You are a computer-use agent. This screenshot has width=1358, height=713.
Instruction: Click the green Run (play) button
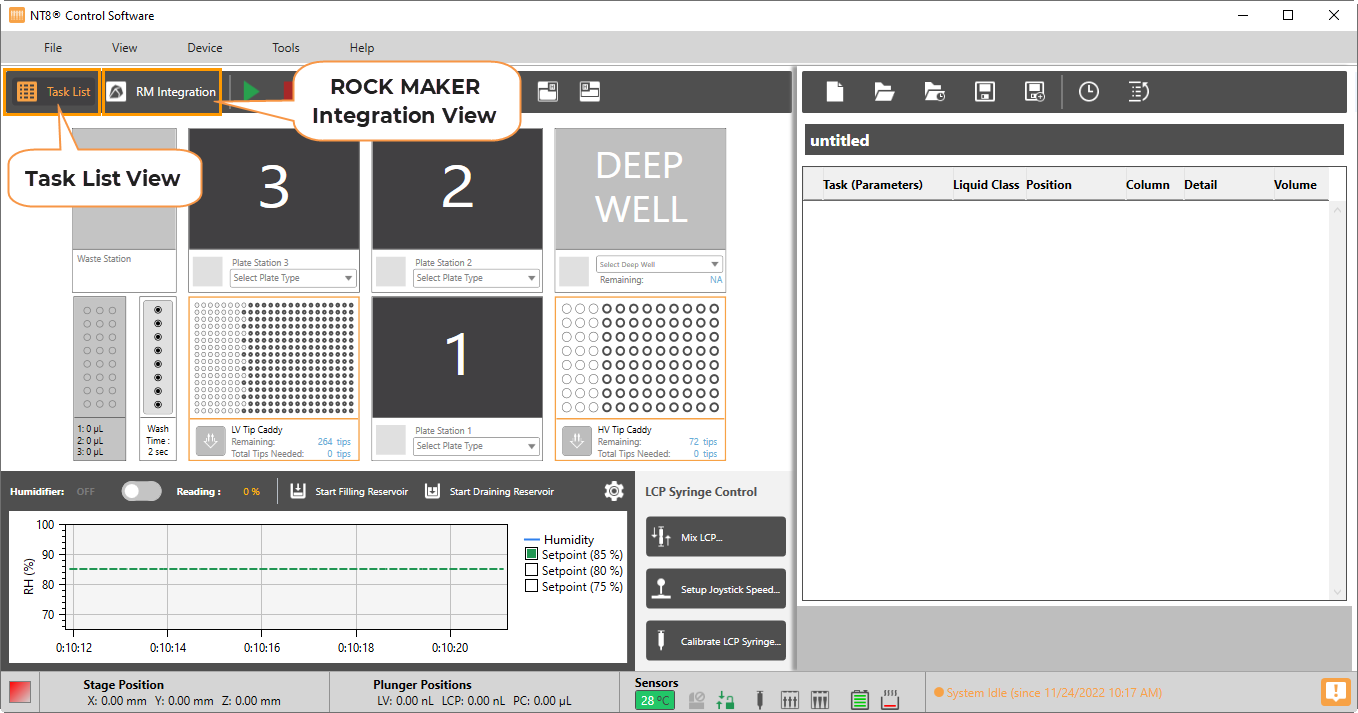tap(251, 92)
